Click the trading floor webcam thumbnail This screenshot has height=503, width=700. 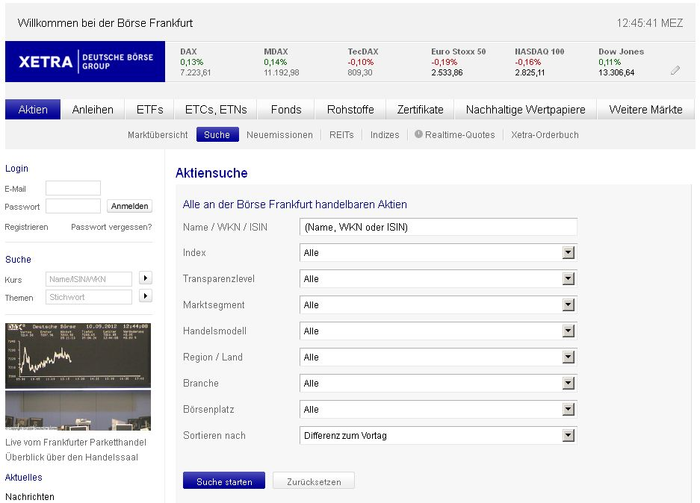pos(78,410)
